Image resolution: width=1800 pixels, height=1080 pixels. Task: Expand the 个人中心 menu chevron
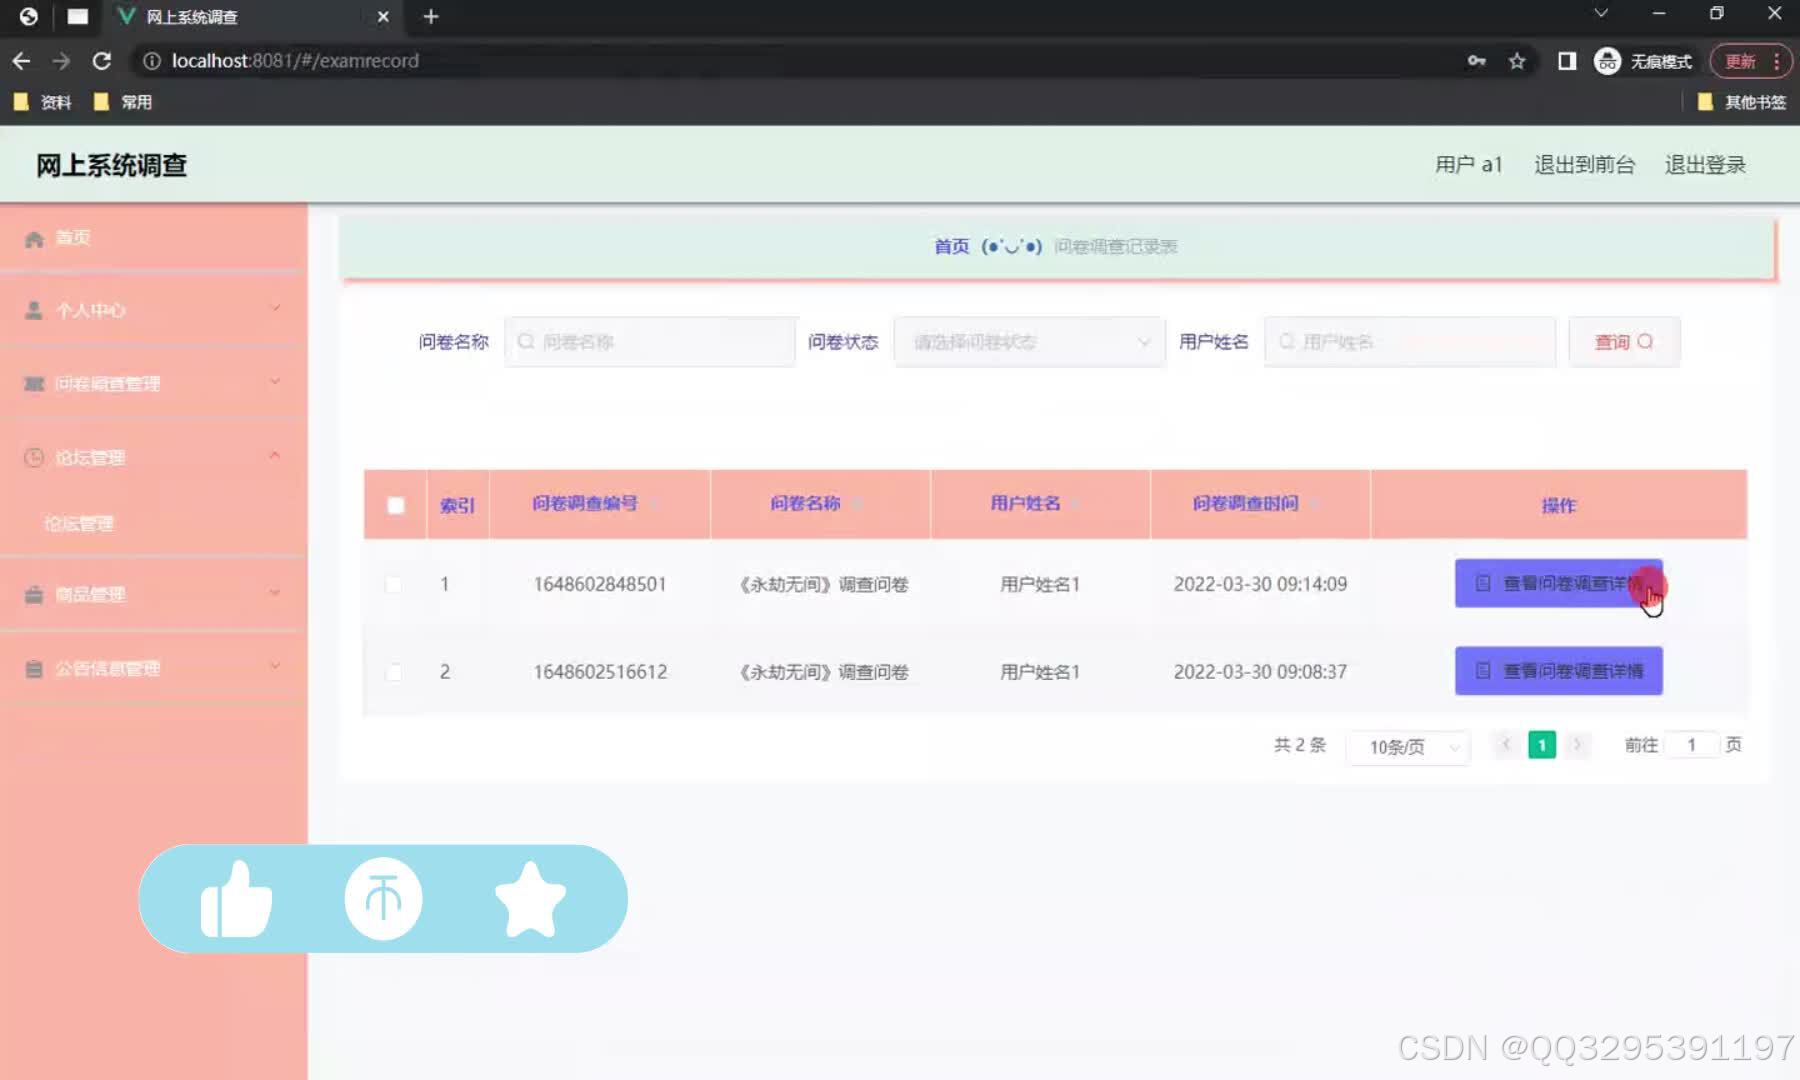(275, 308)
